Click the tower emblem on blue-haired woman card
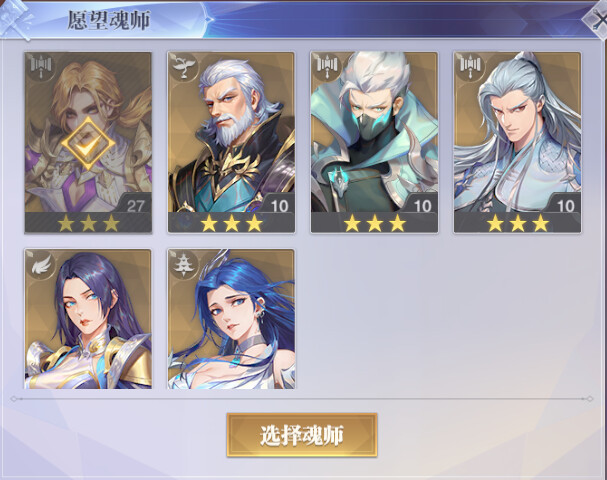The image size is (607, 480). click(184, 264)
